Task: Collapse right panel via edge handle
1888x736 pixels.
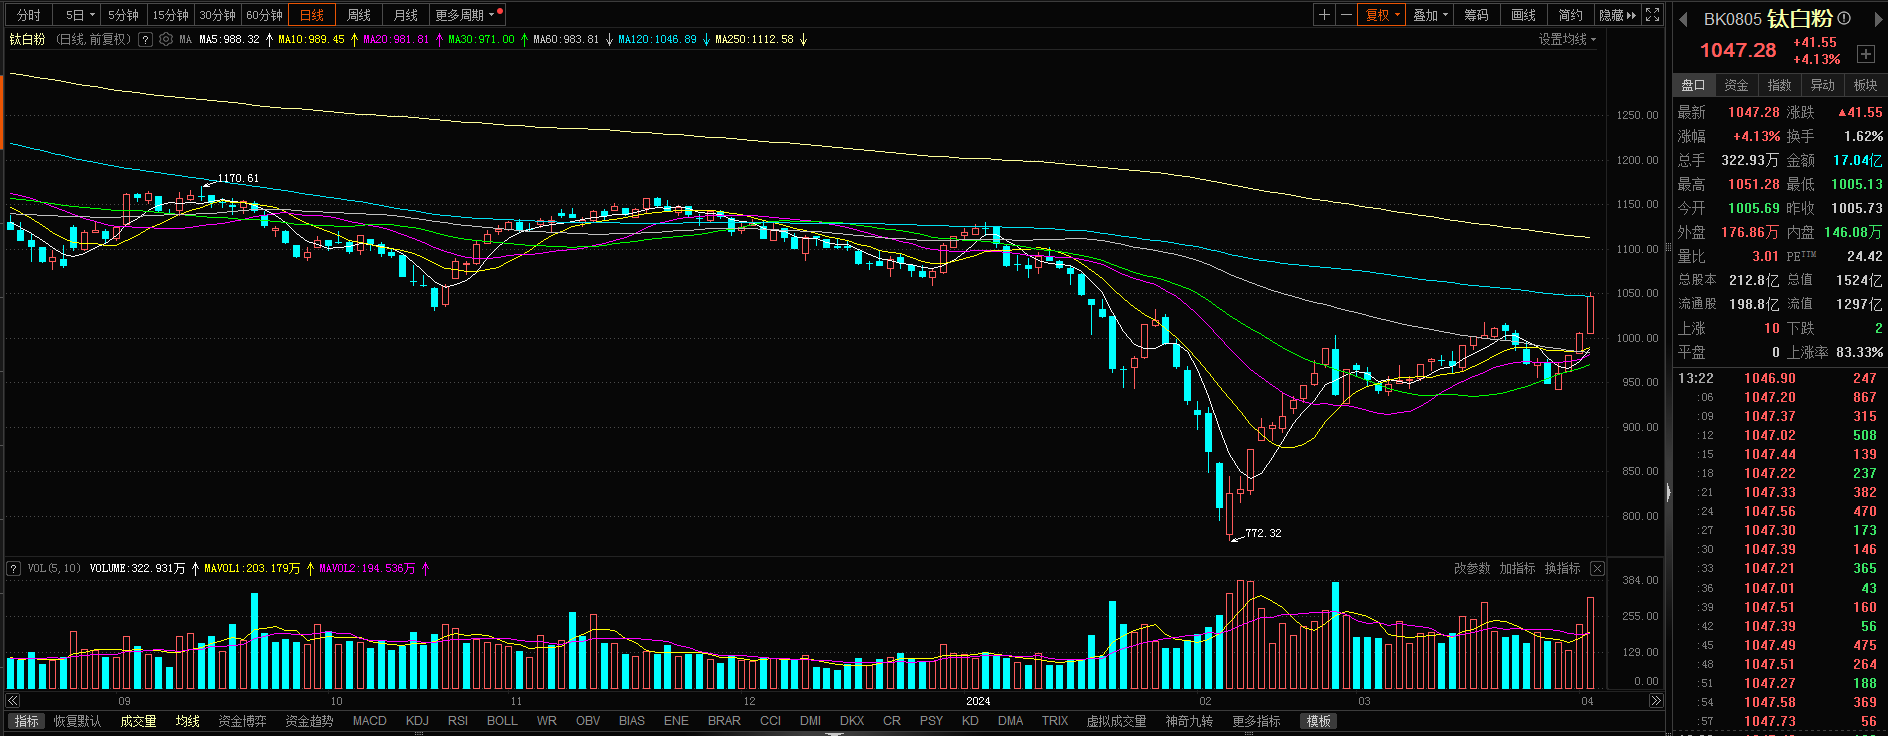Action: click(x=1668, y=492)
